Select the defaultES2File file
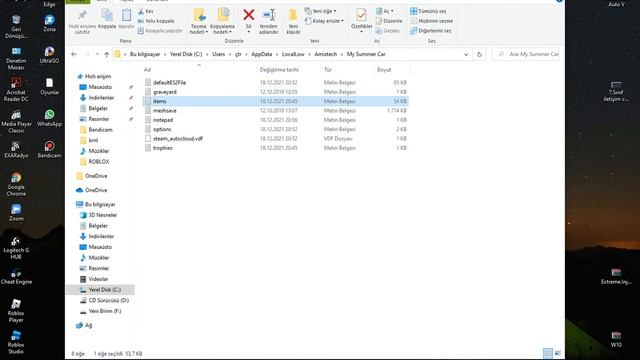Screen dimensions: 640x360 (x=169, y=82)
